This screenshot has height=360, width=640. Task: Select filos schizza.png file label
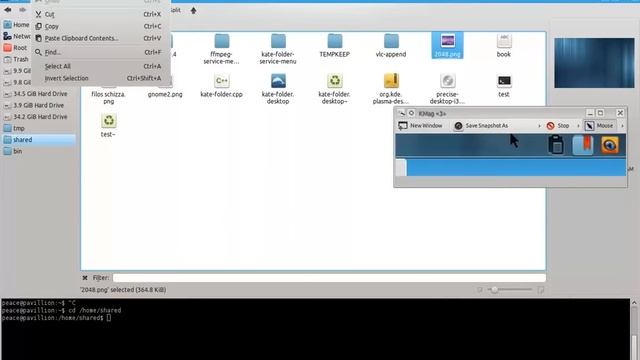108,98
